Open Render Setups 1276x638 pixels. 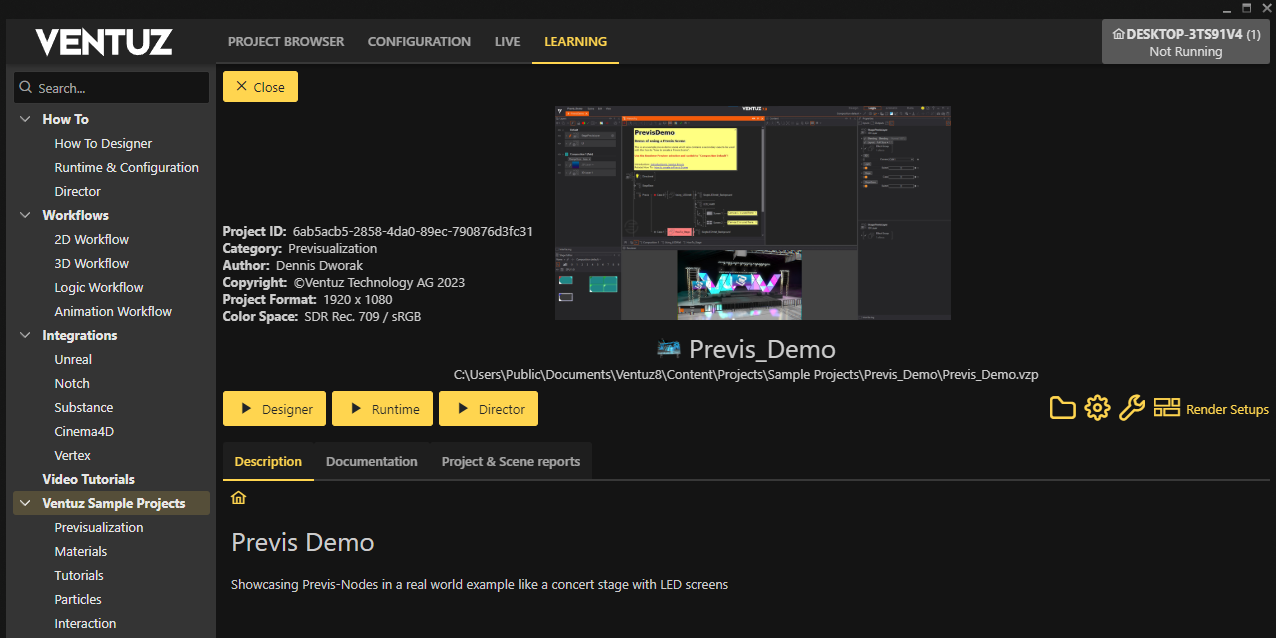(1211, 409)
